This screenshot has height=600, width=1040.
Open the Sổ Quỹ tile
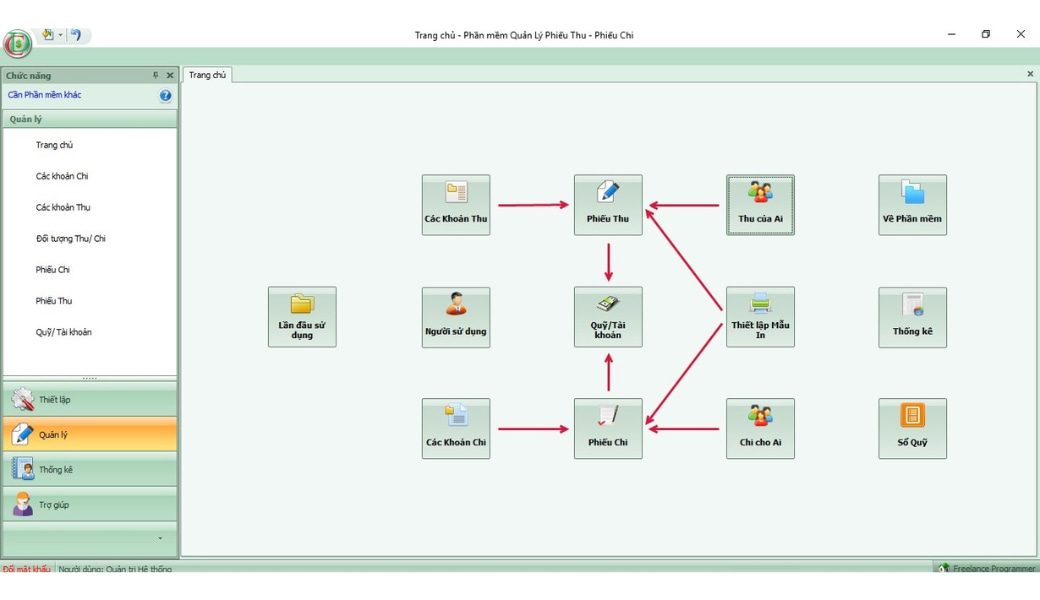912,428
